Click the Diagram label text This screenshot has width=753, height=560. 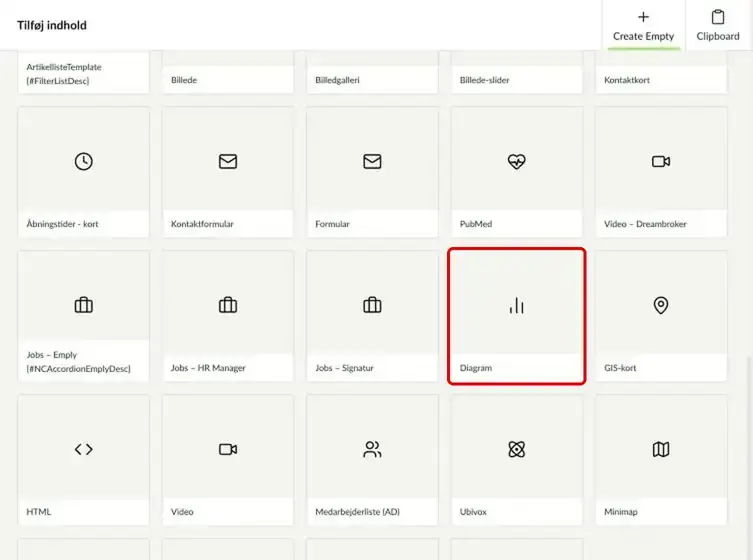(x=476, y=368)
